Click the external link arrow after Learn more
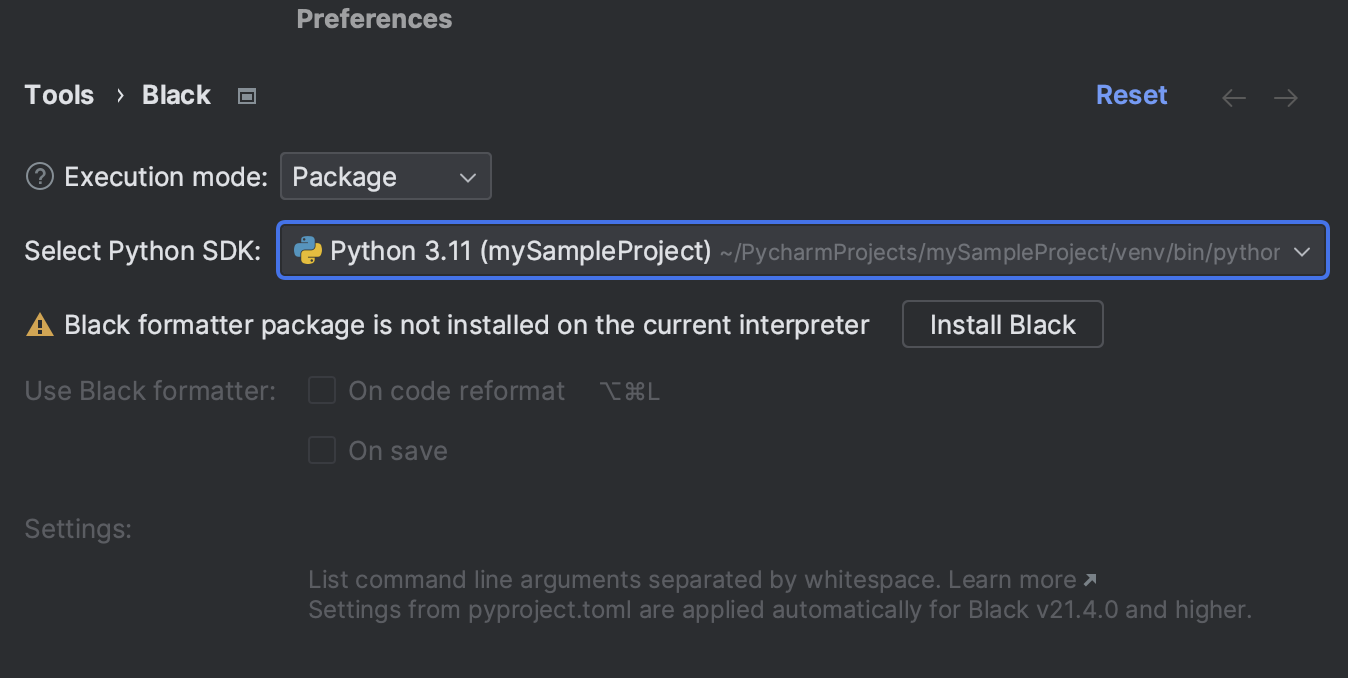Viewport: 1348px width, 678px height. tap(1089, 579)
